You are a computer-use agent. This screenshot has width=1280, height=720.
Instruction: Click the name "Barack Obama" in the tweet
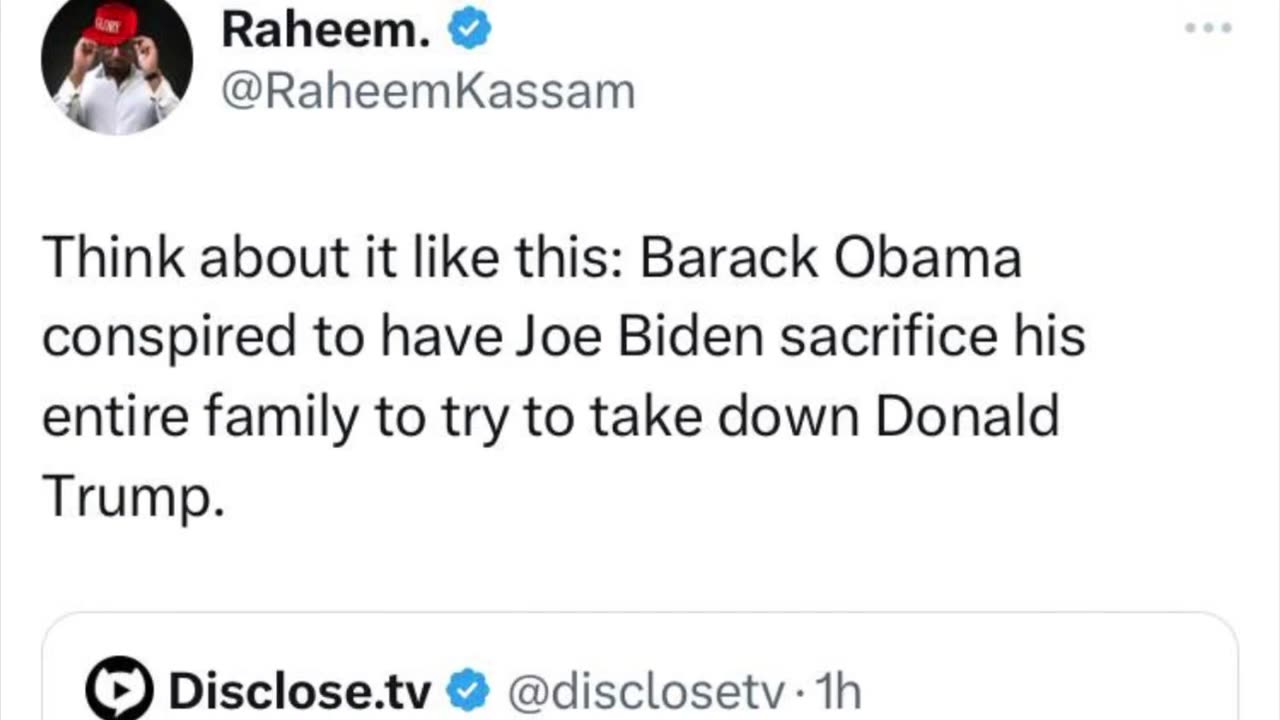coord(830,260)
